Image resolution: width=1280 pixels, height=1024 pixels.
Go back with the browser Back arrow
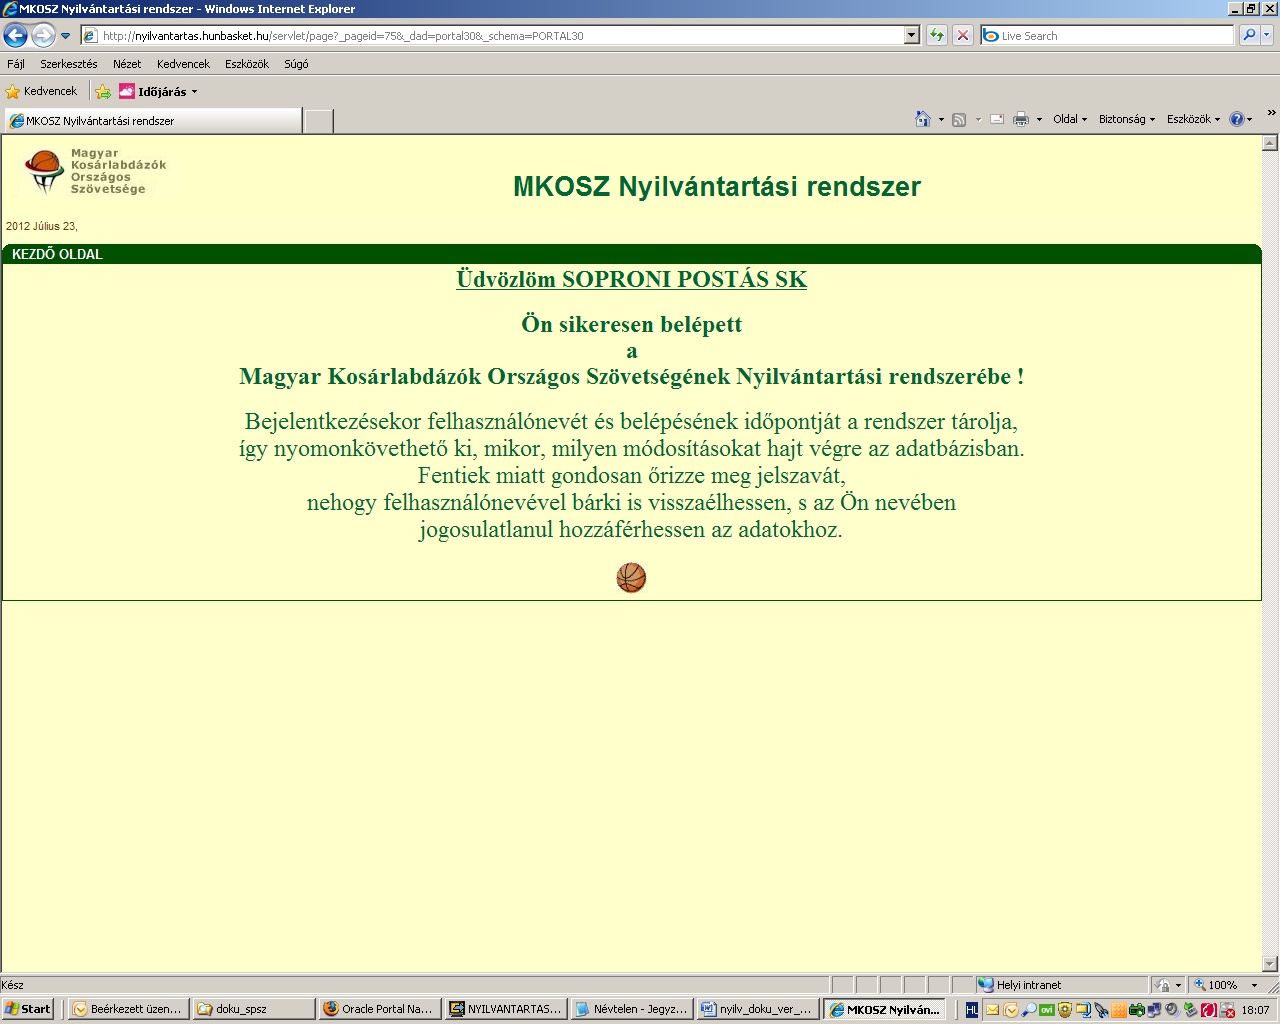15,36
